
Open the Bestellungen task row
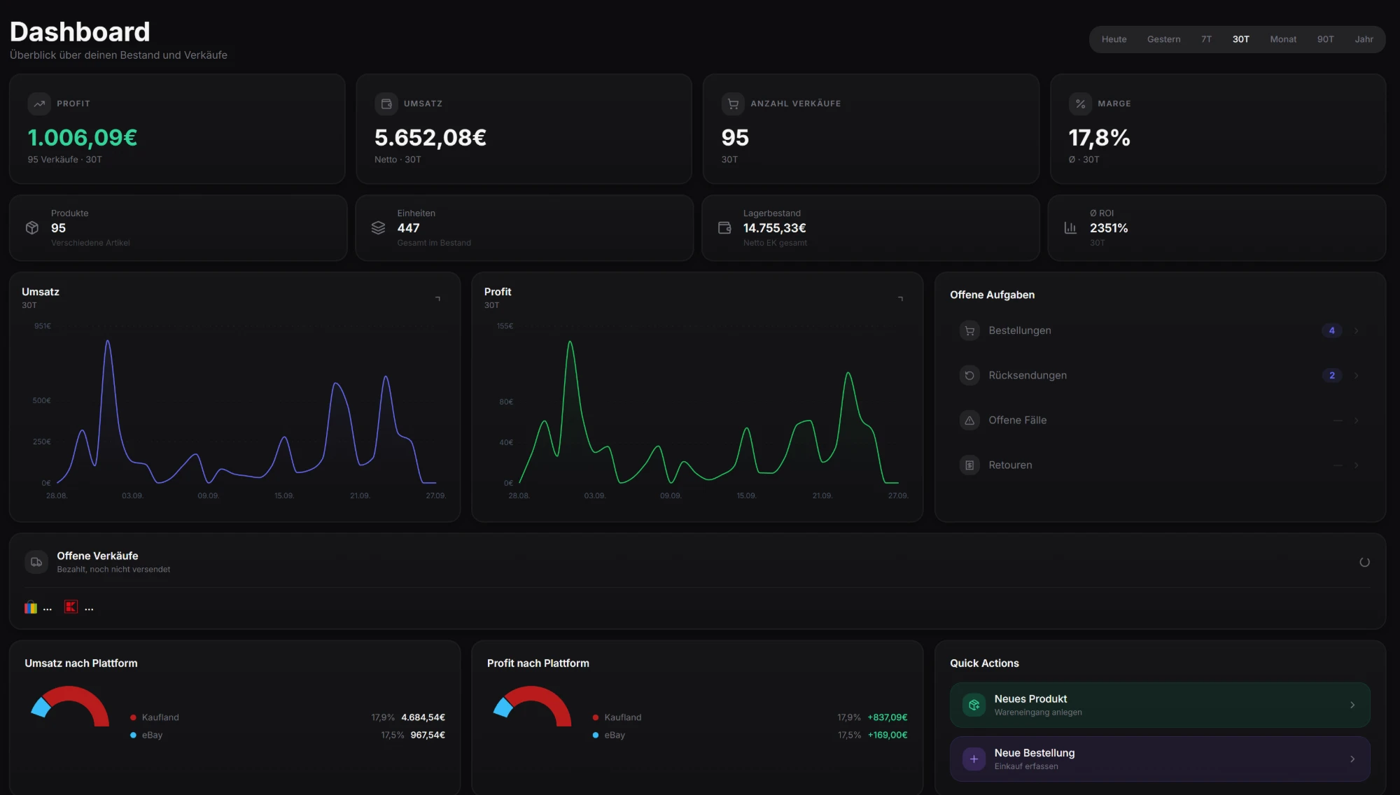click(1160, 331)
